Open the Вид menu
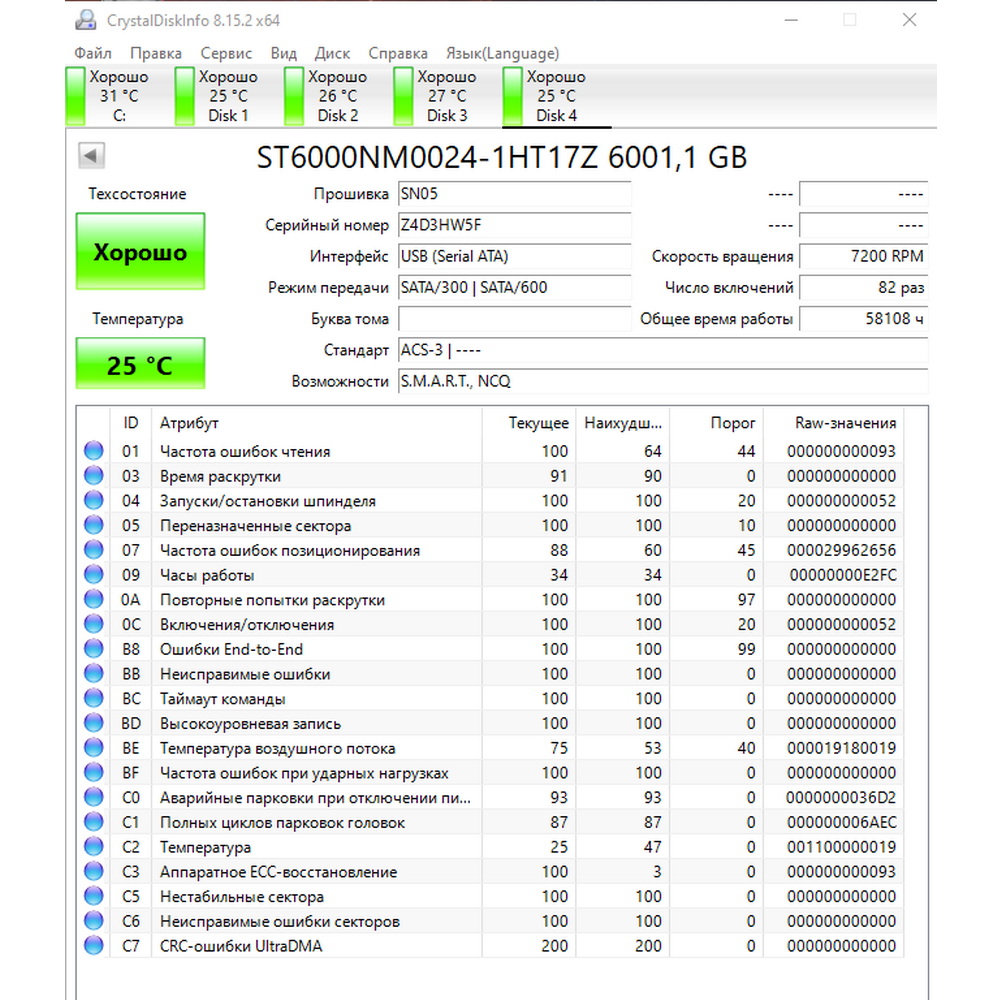The height and width of the screenshot is (1000, 1000). pos(283,53)
